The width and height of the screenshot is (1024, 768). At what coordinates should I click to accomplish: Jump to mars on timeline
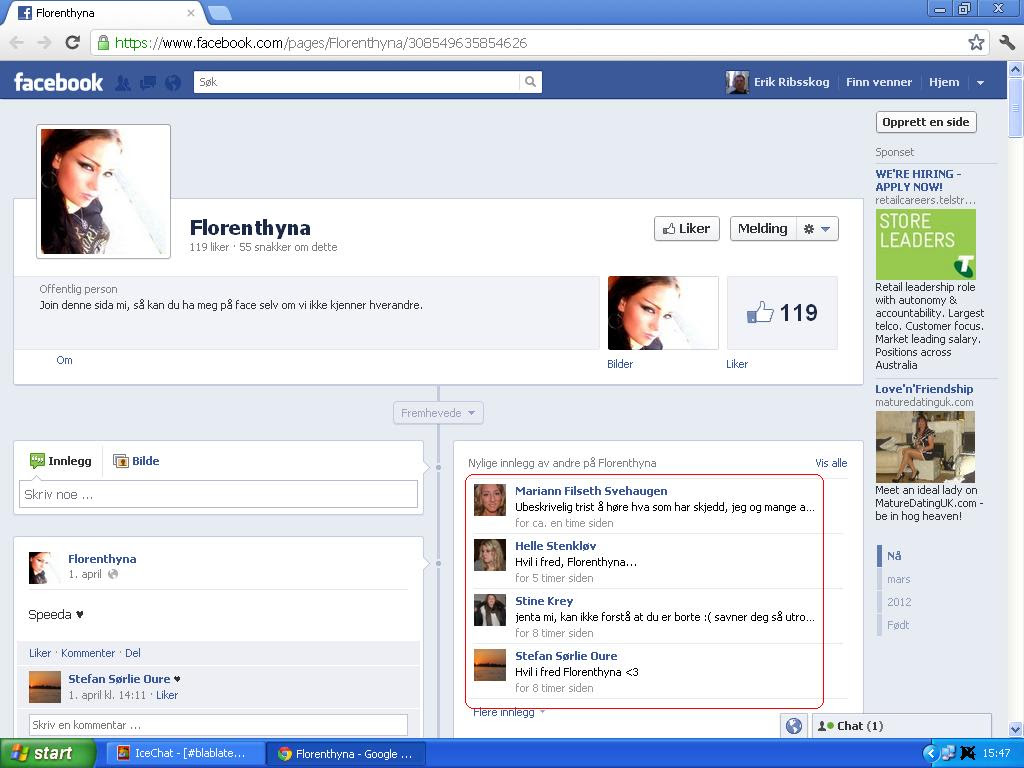[x=898, y=579]
